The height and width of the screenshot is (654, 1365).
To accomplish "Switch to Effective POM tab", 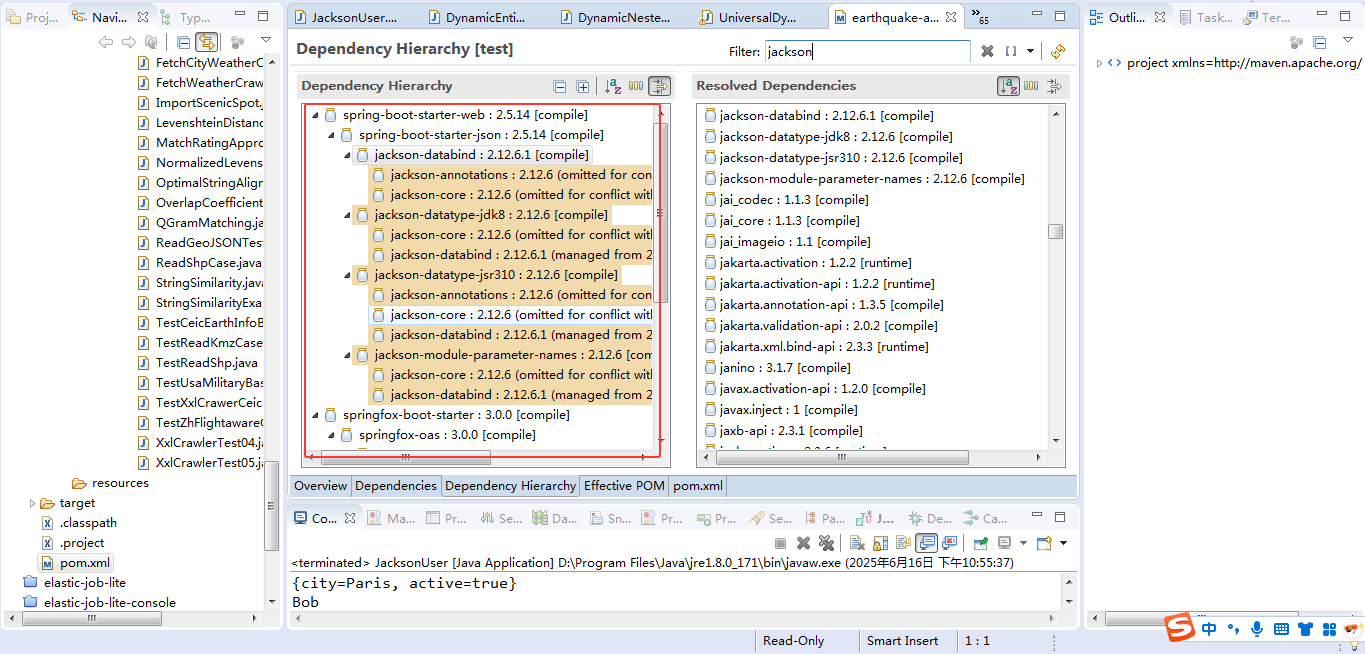I will pyautogui.click(x=623, y=485).
